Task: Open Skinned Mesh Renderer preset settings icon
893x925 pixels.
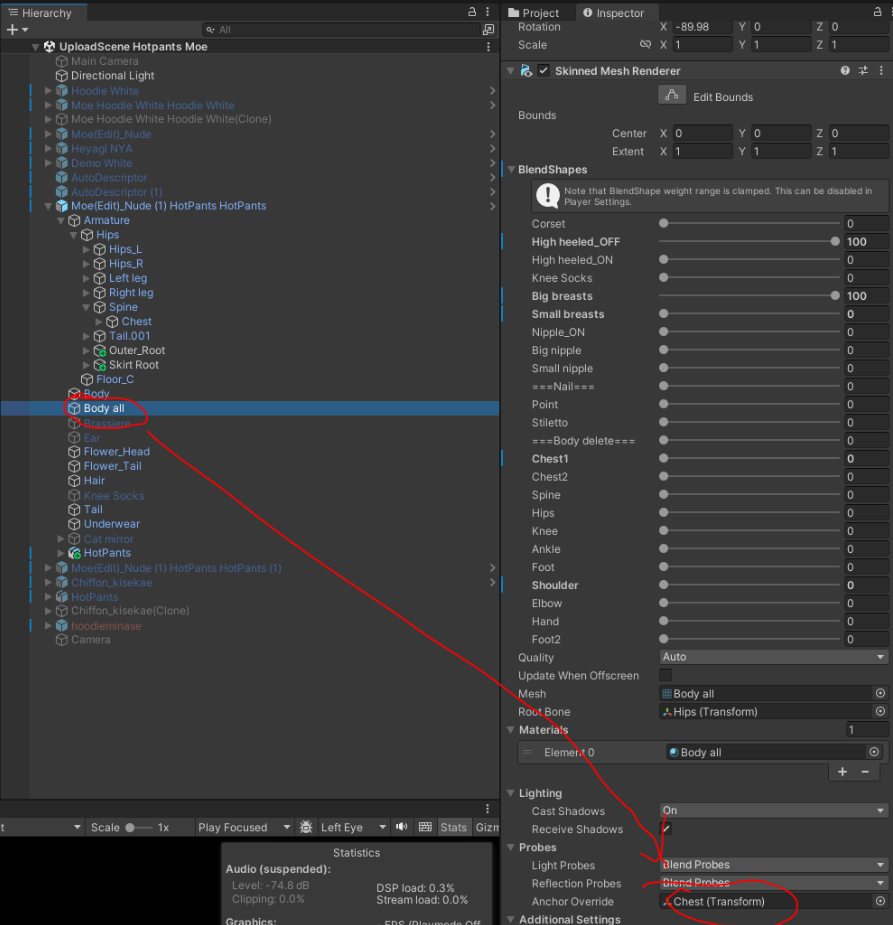Action: (x=863, y=71)
